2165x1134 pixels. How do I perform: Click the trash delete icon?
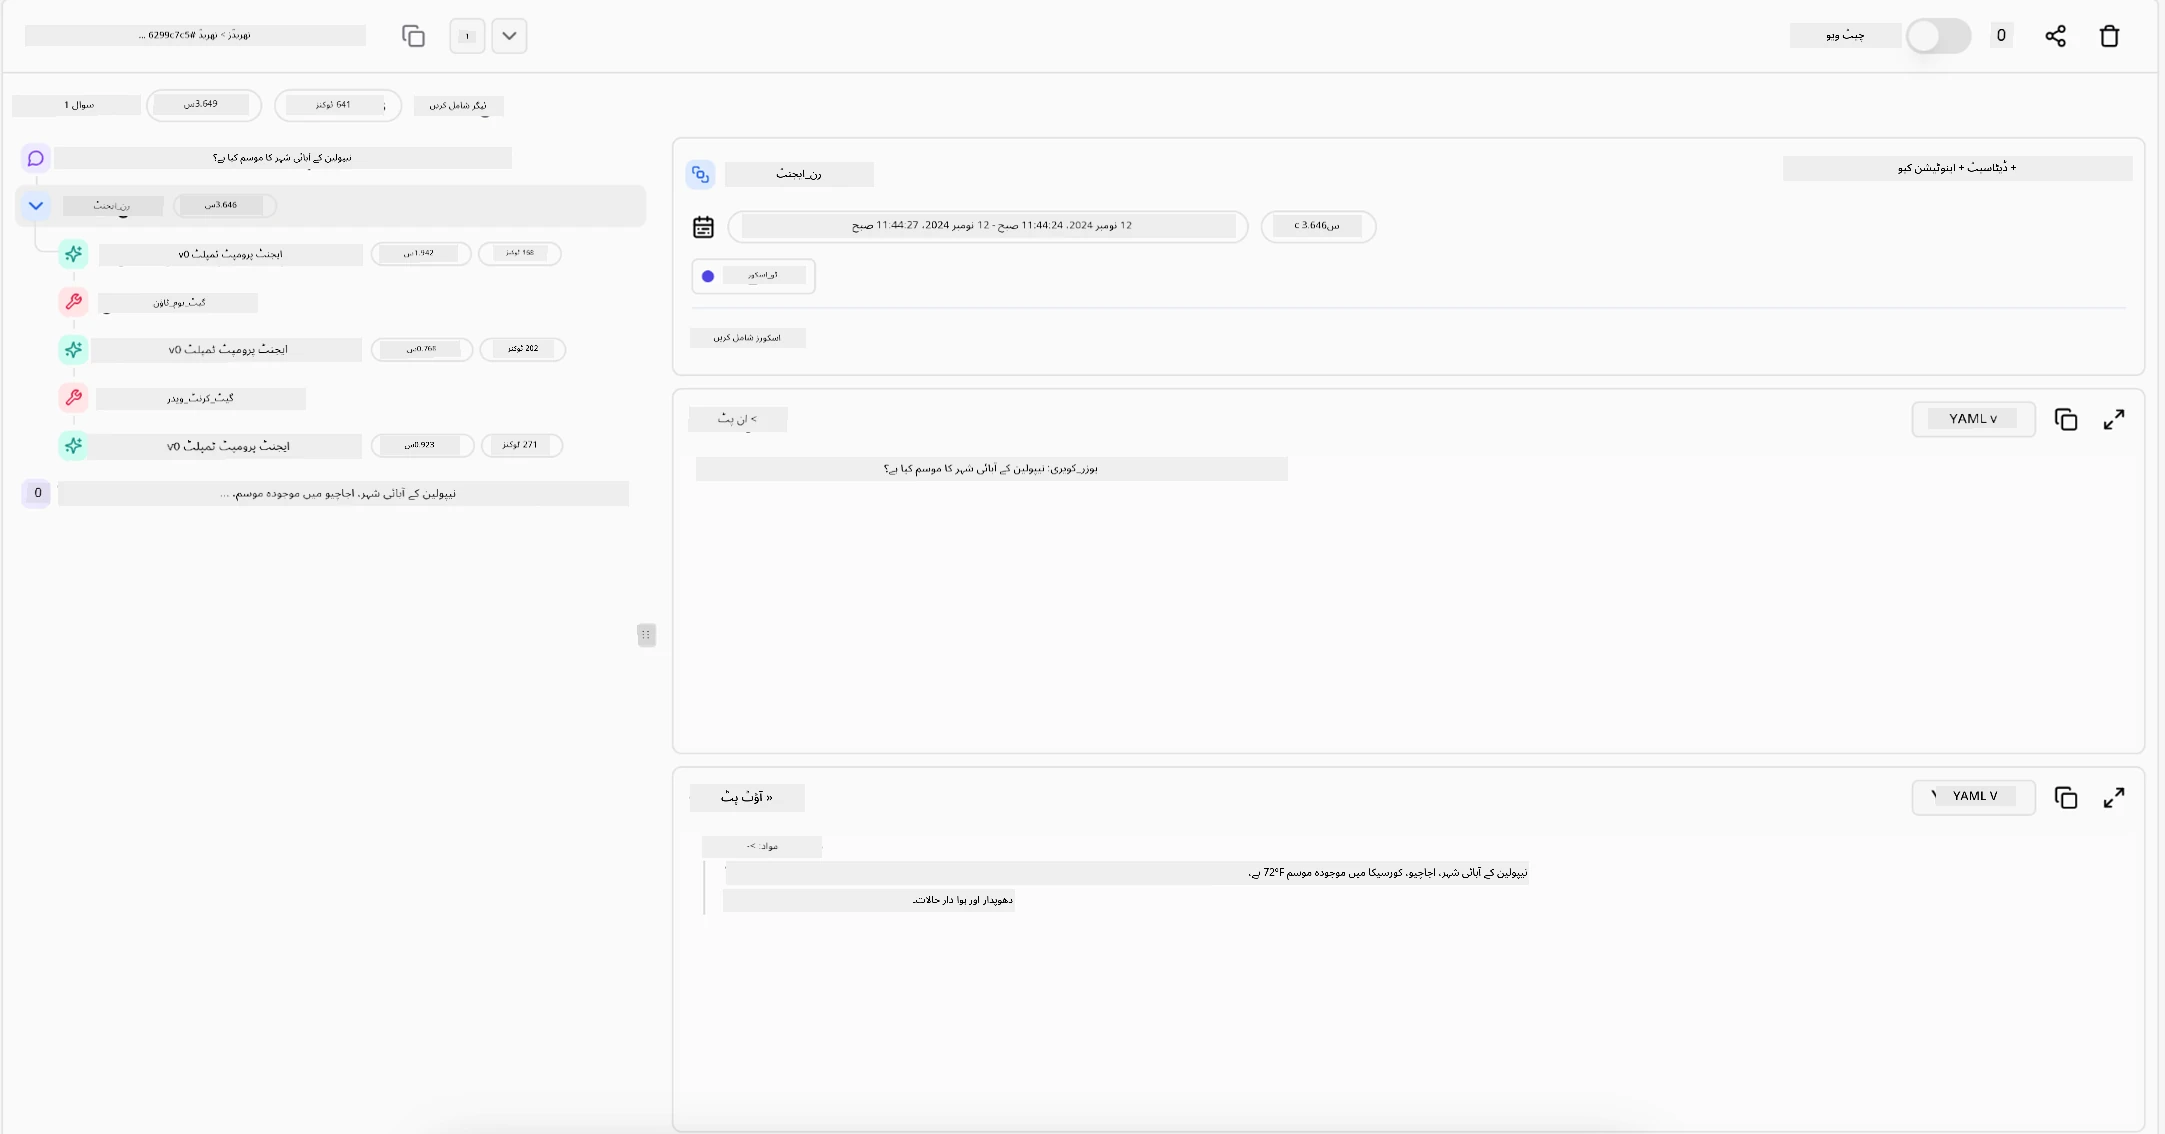tap(2109, 36)
